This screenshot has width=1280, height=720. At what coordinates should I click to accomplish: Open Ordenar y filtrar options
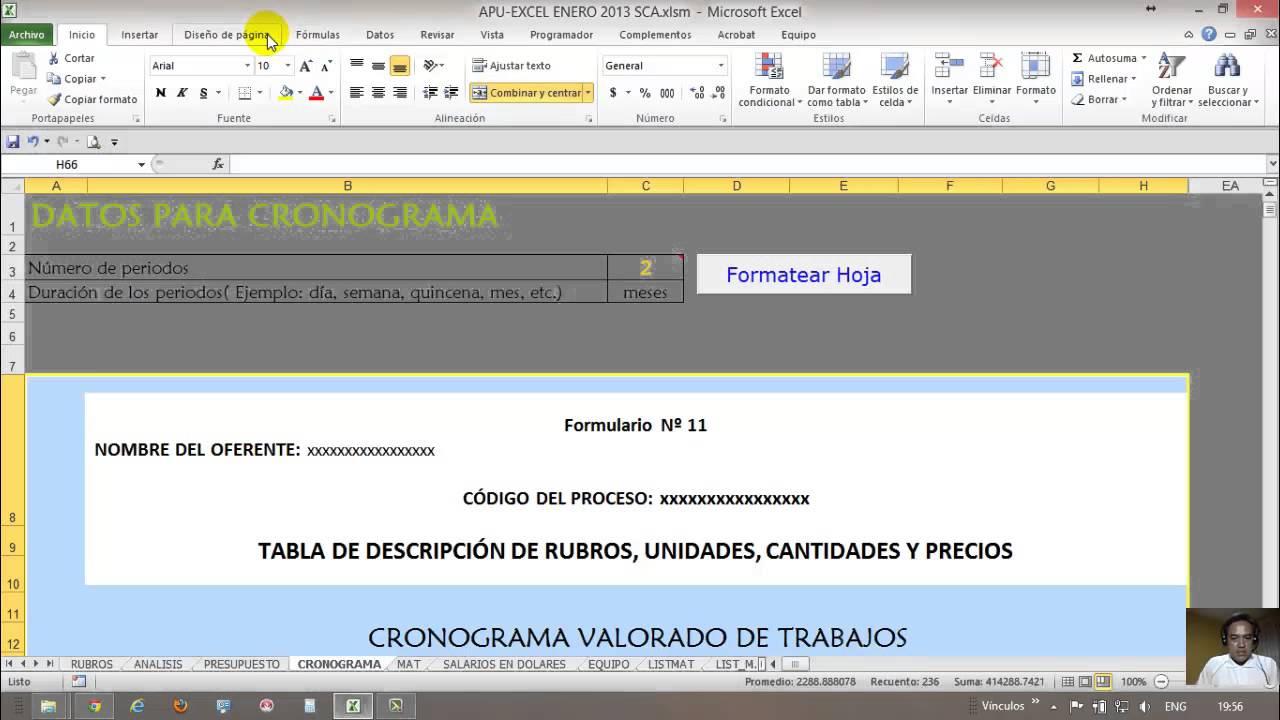pyautogui.click(x=1171, y=80)
